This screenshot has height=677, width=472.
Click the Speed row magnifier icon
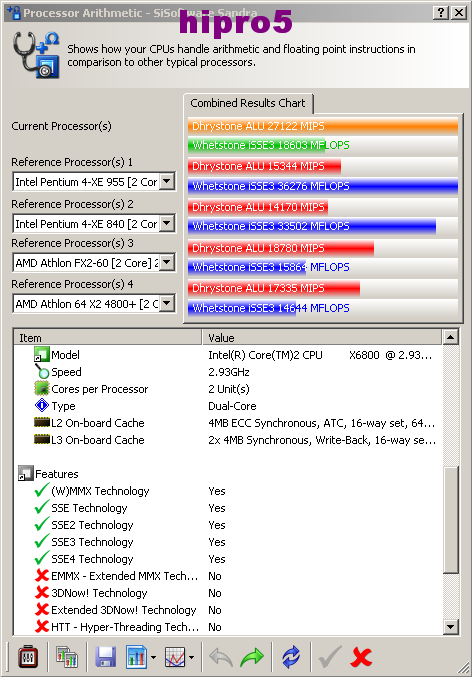pyautogui.click(x=41, y=371)
